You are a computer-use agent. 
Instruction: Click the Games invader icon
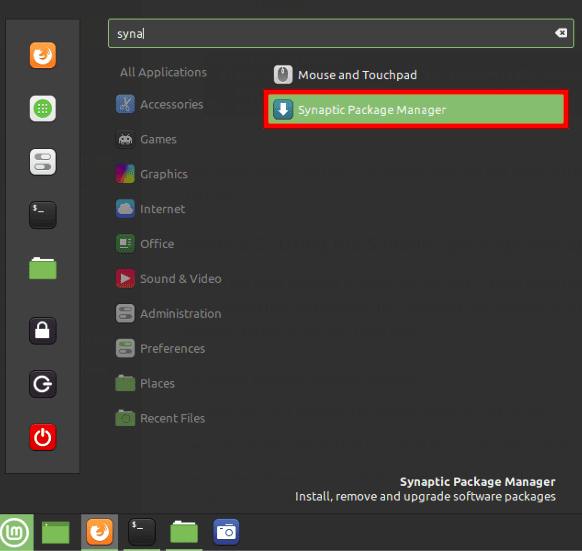(125, 139)
